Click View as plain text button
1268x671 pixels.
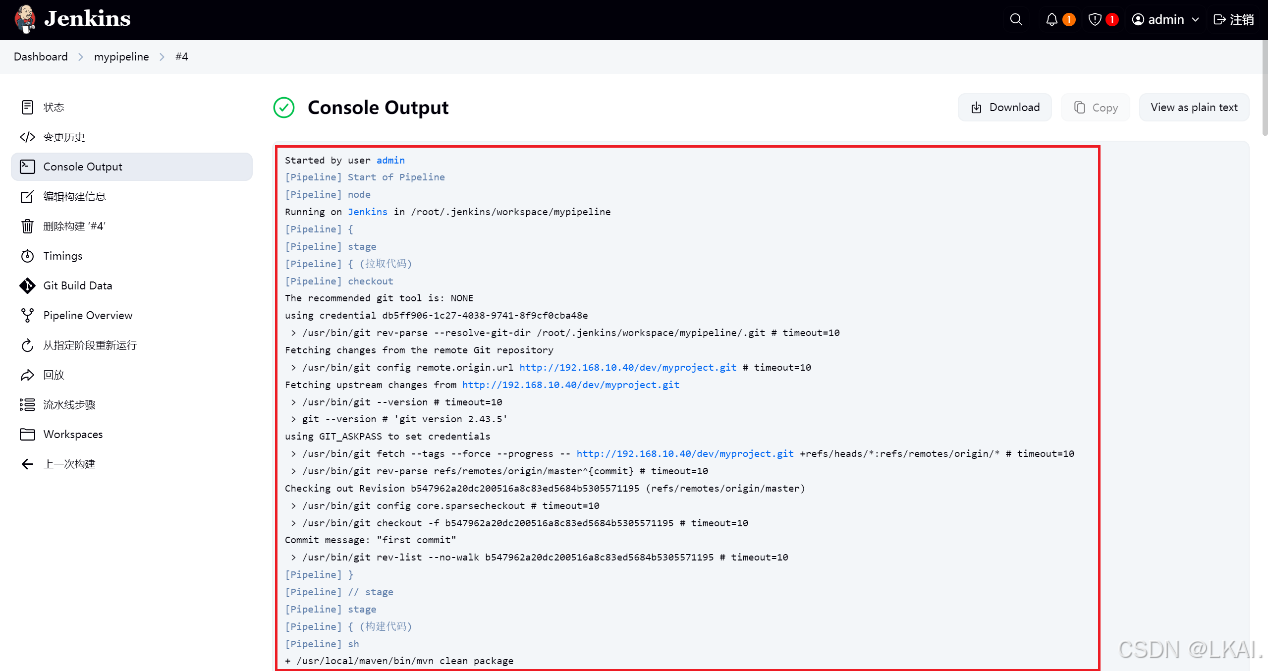click(1194, 107)
